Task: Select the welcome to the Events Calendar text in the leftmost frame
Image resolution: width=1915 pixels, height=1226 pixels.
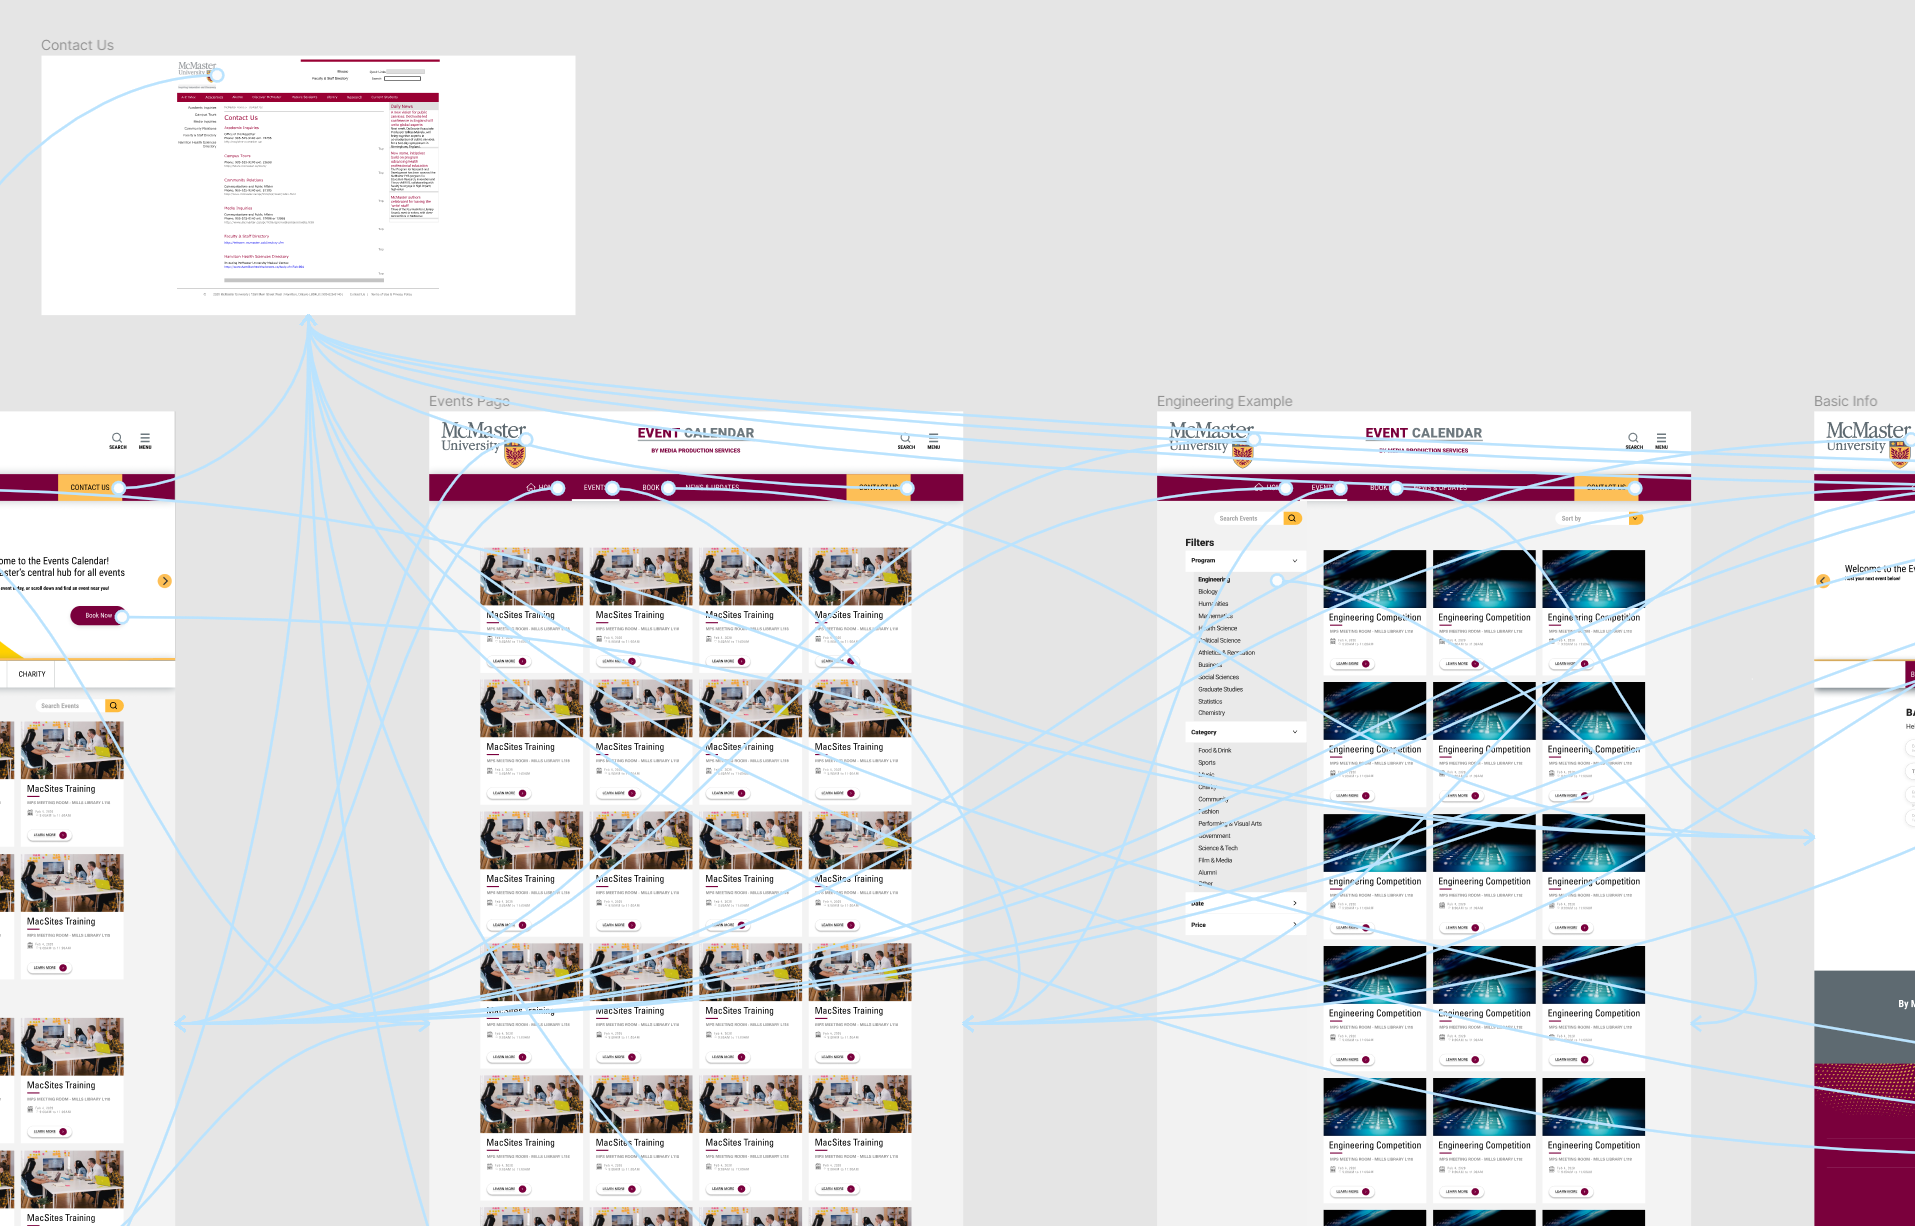Action: click(62, 567)
